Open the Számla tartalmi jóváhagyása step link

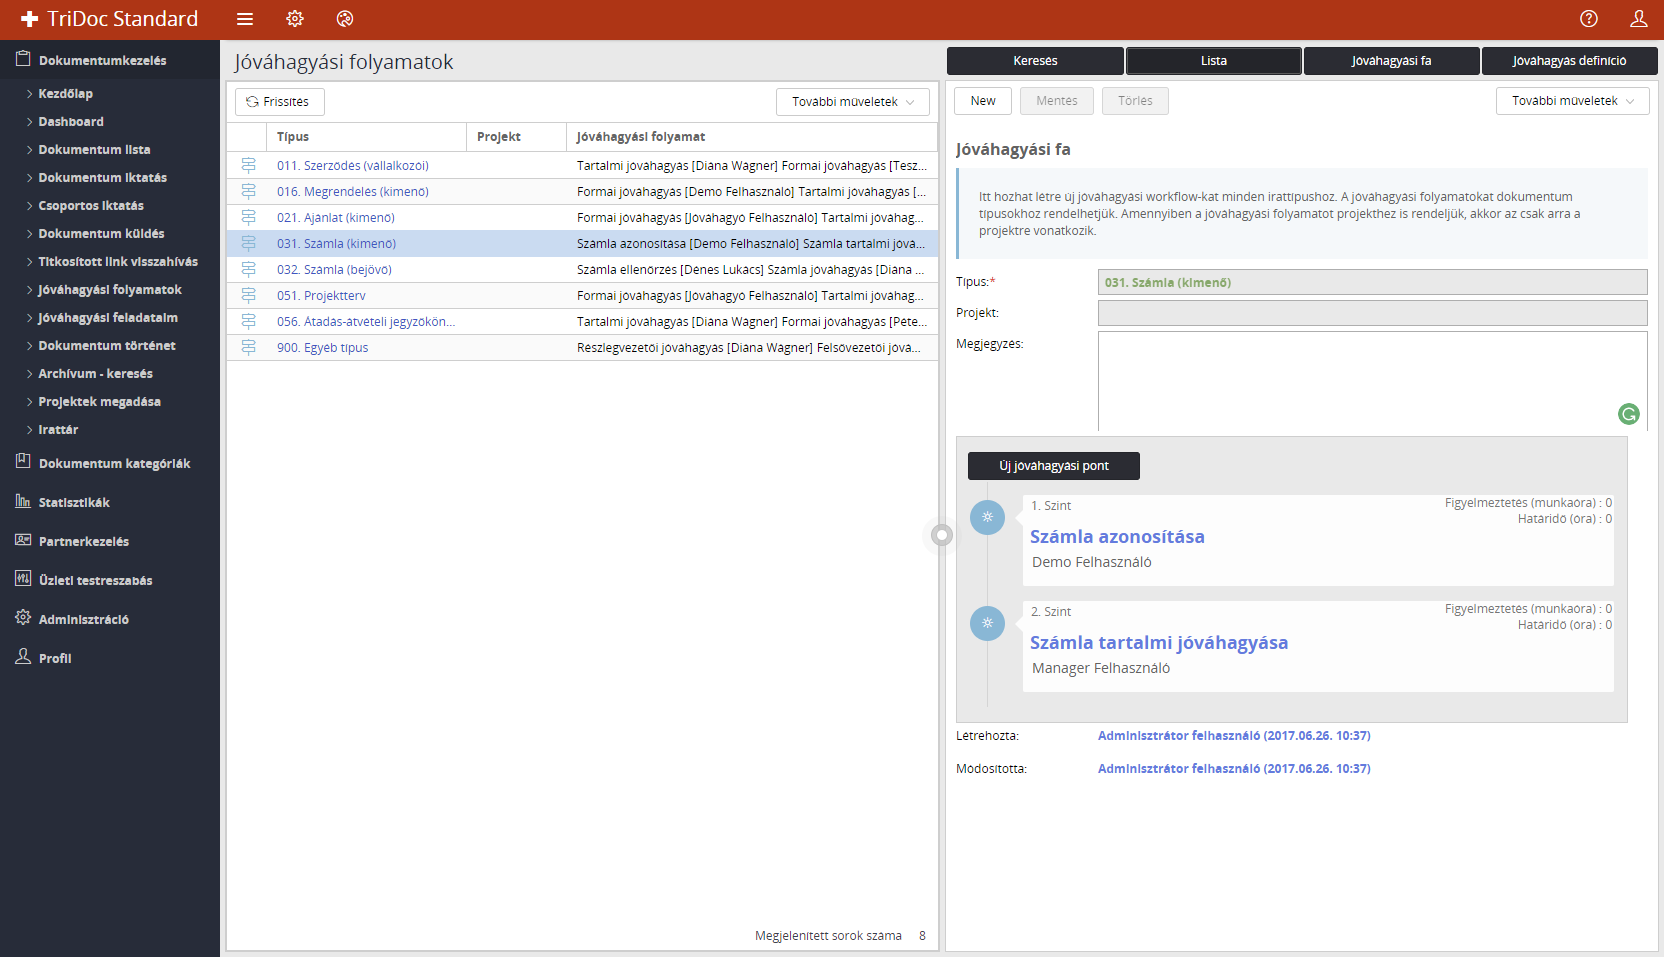(x=1159, y=643)
